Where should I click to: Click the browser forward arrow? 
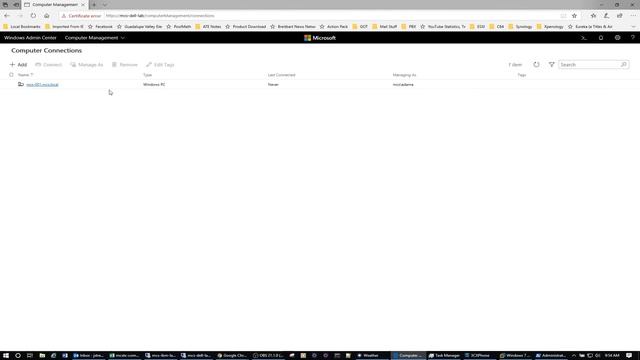coord(20,16)
